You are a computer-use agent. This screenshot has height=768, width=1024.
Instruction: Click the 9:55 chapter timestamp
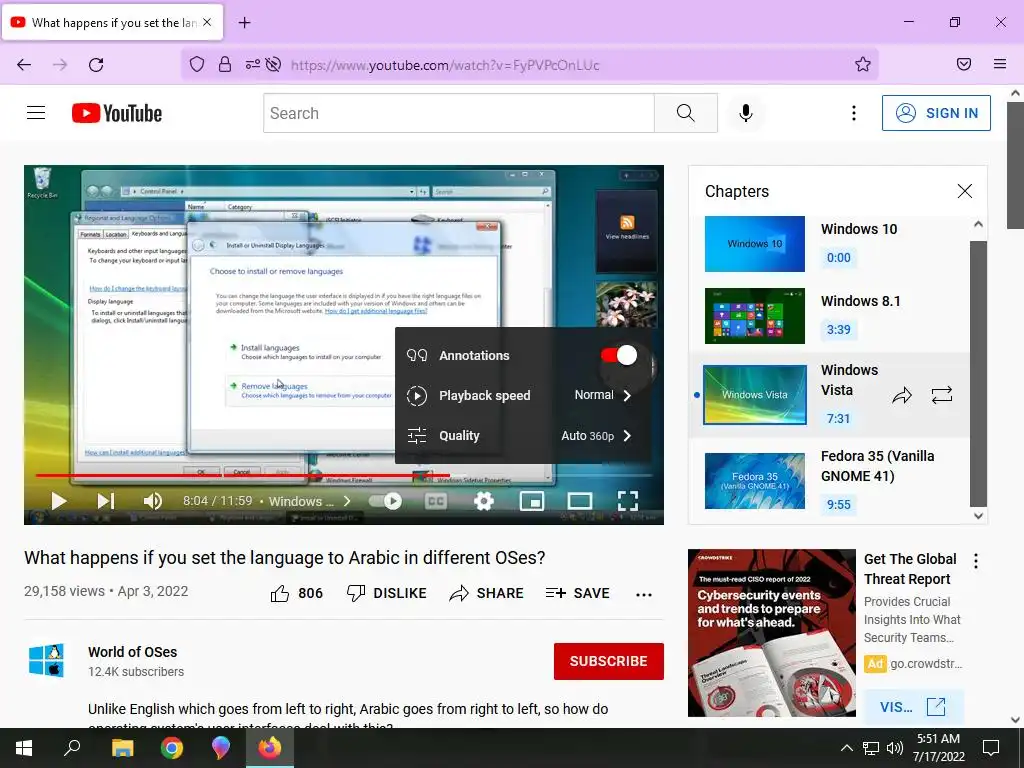pyautogui.click(x=839, y=504)
